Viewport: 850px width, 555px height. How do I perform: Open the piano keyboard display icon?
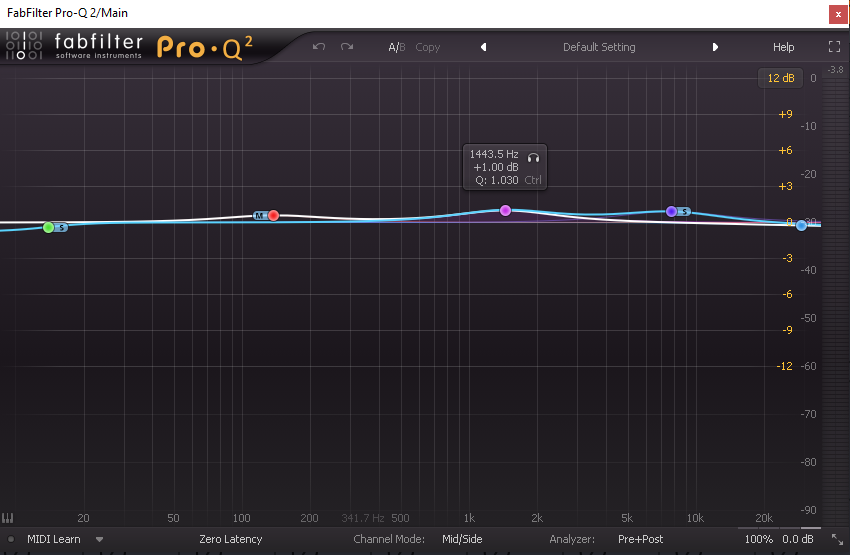[7, 518]
